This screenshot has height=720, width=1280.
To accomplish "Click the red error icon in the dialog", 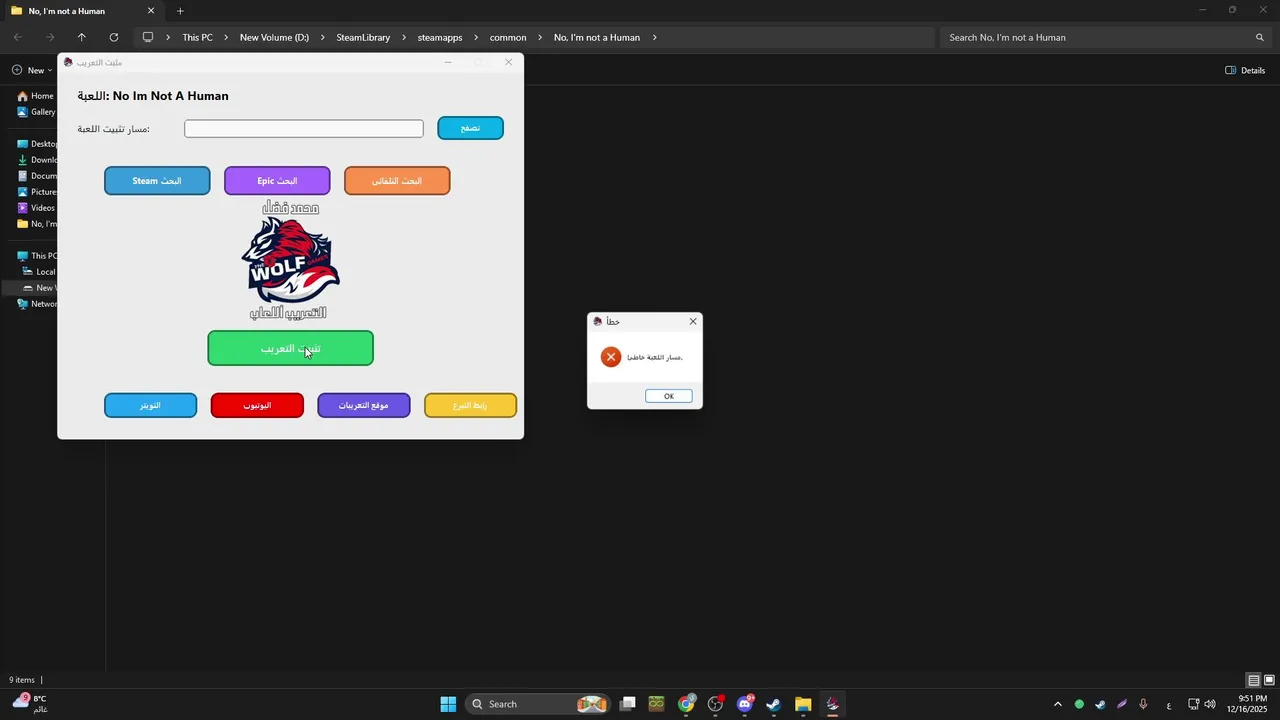I will pos(611,357).
